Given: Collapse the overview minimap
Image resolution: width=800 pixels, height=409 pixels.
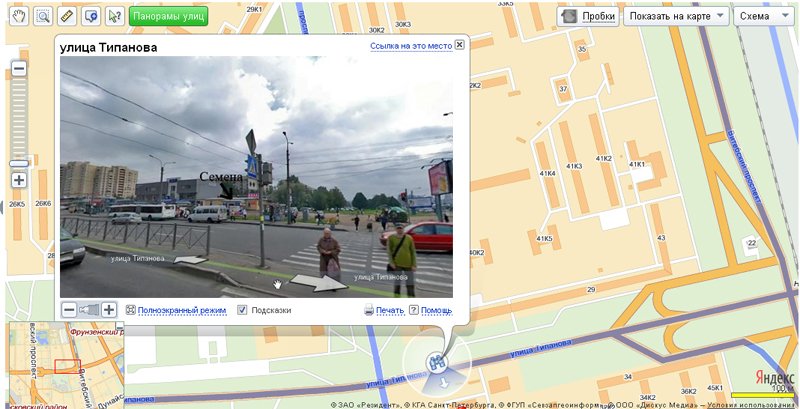Looking at the screenshot, I should tap(119, 326).
